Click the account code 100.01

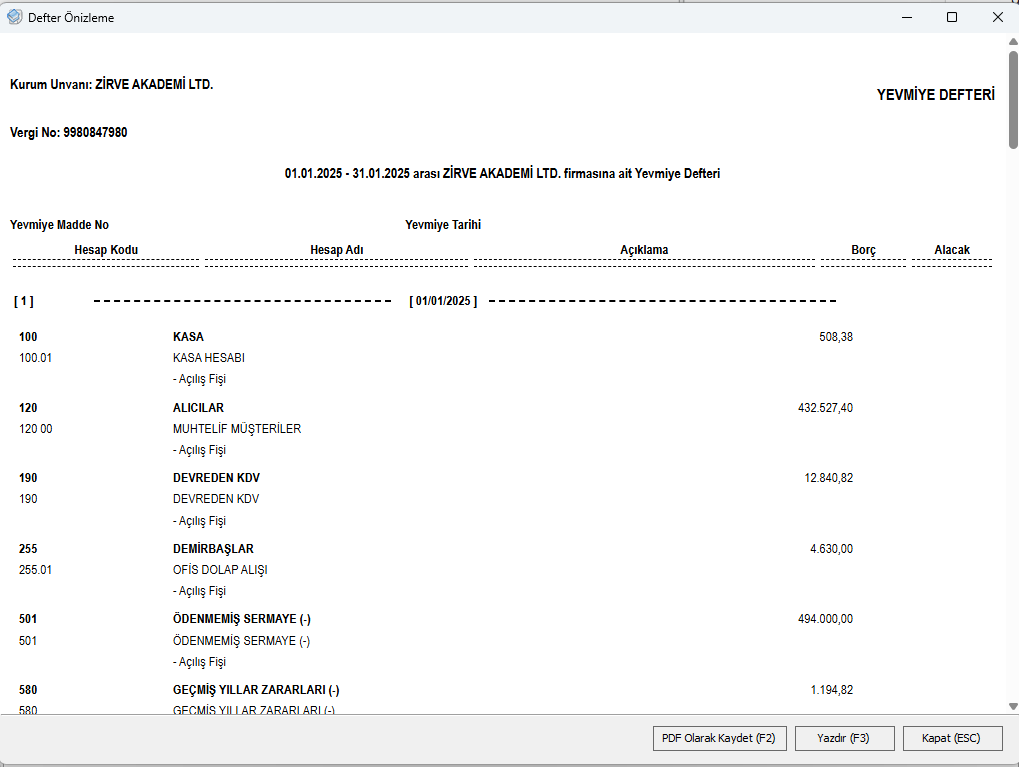point(35,358)
